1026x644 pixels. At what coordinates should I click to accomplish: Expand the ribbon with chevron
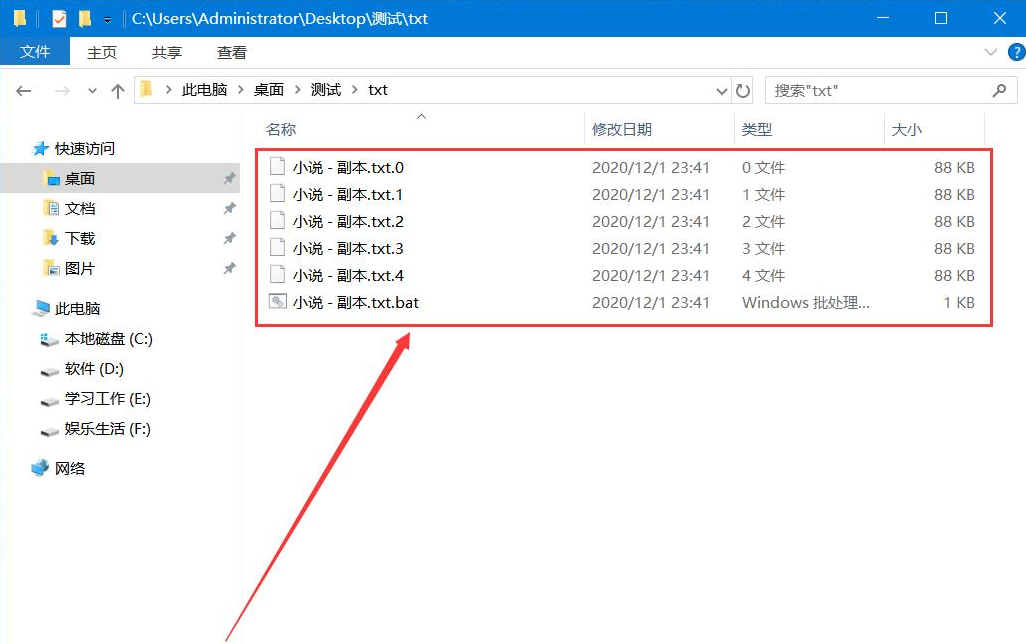pyautogui.click(x=991, y=52)
